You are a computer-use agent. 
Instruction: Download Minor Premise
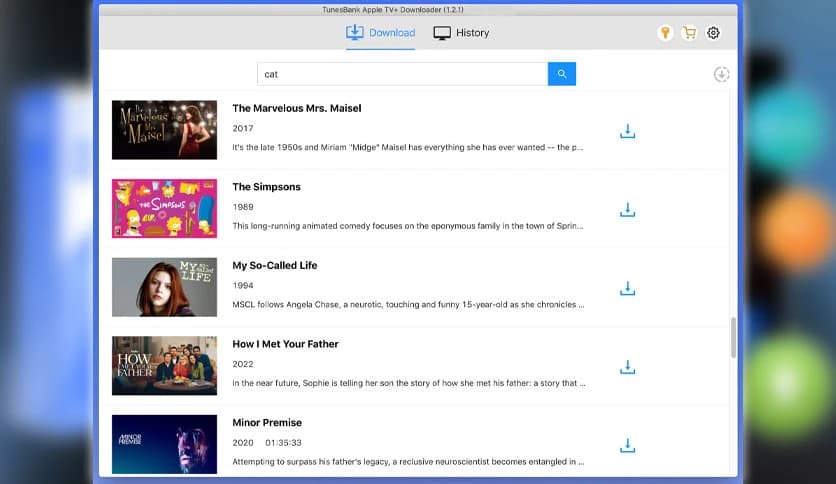click(x=628, y=446)
